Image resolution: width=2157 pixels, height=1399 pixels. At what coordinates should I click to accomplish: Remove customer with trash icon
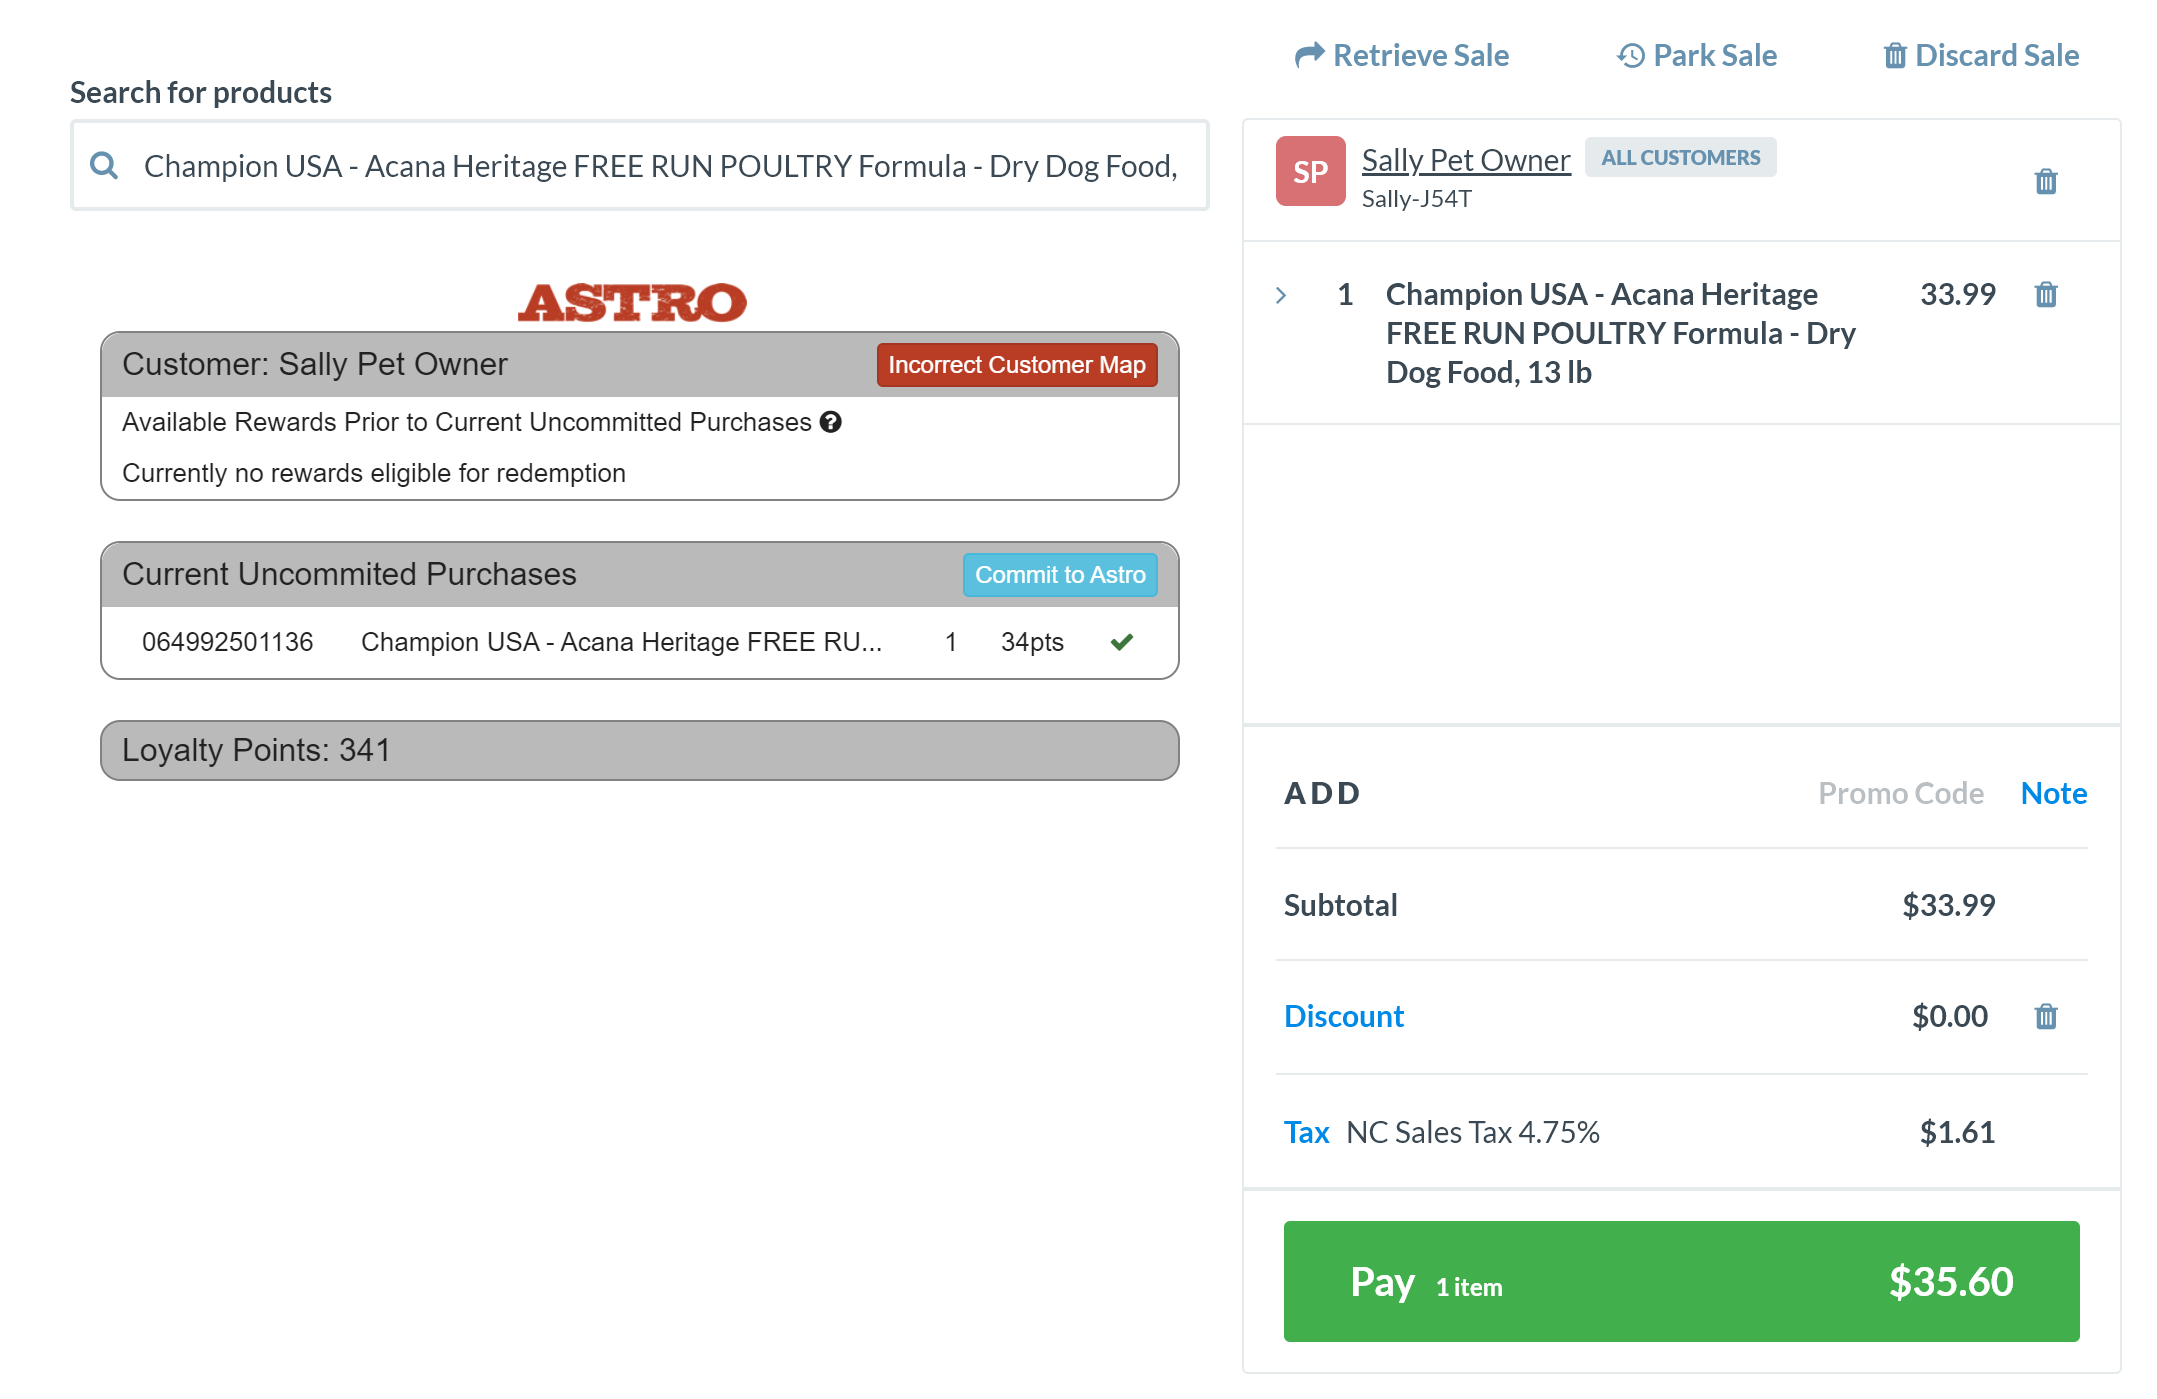click(2045, 182)
